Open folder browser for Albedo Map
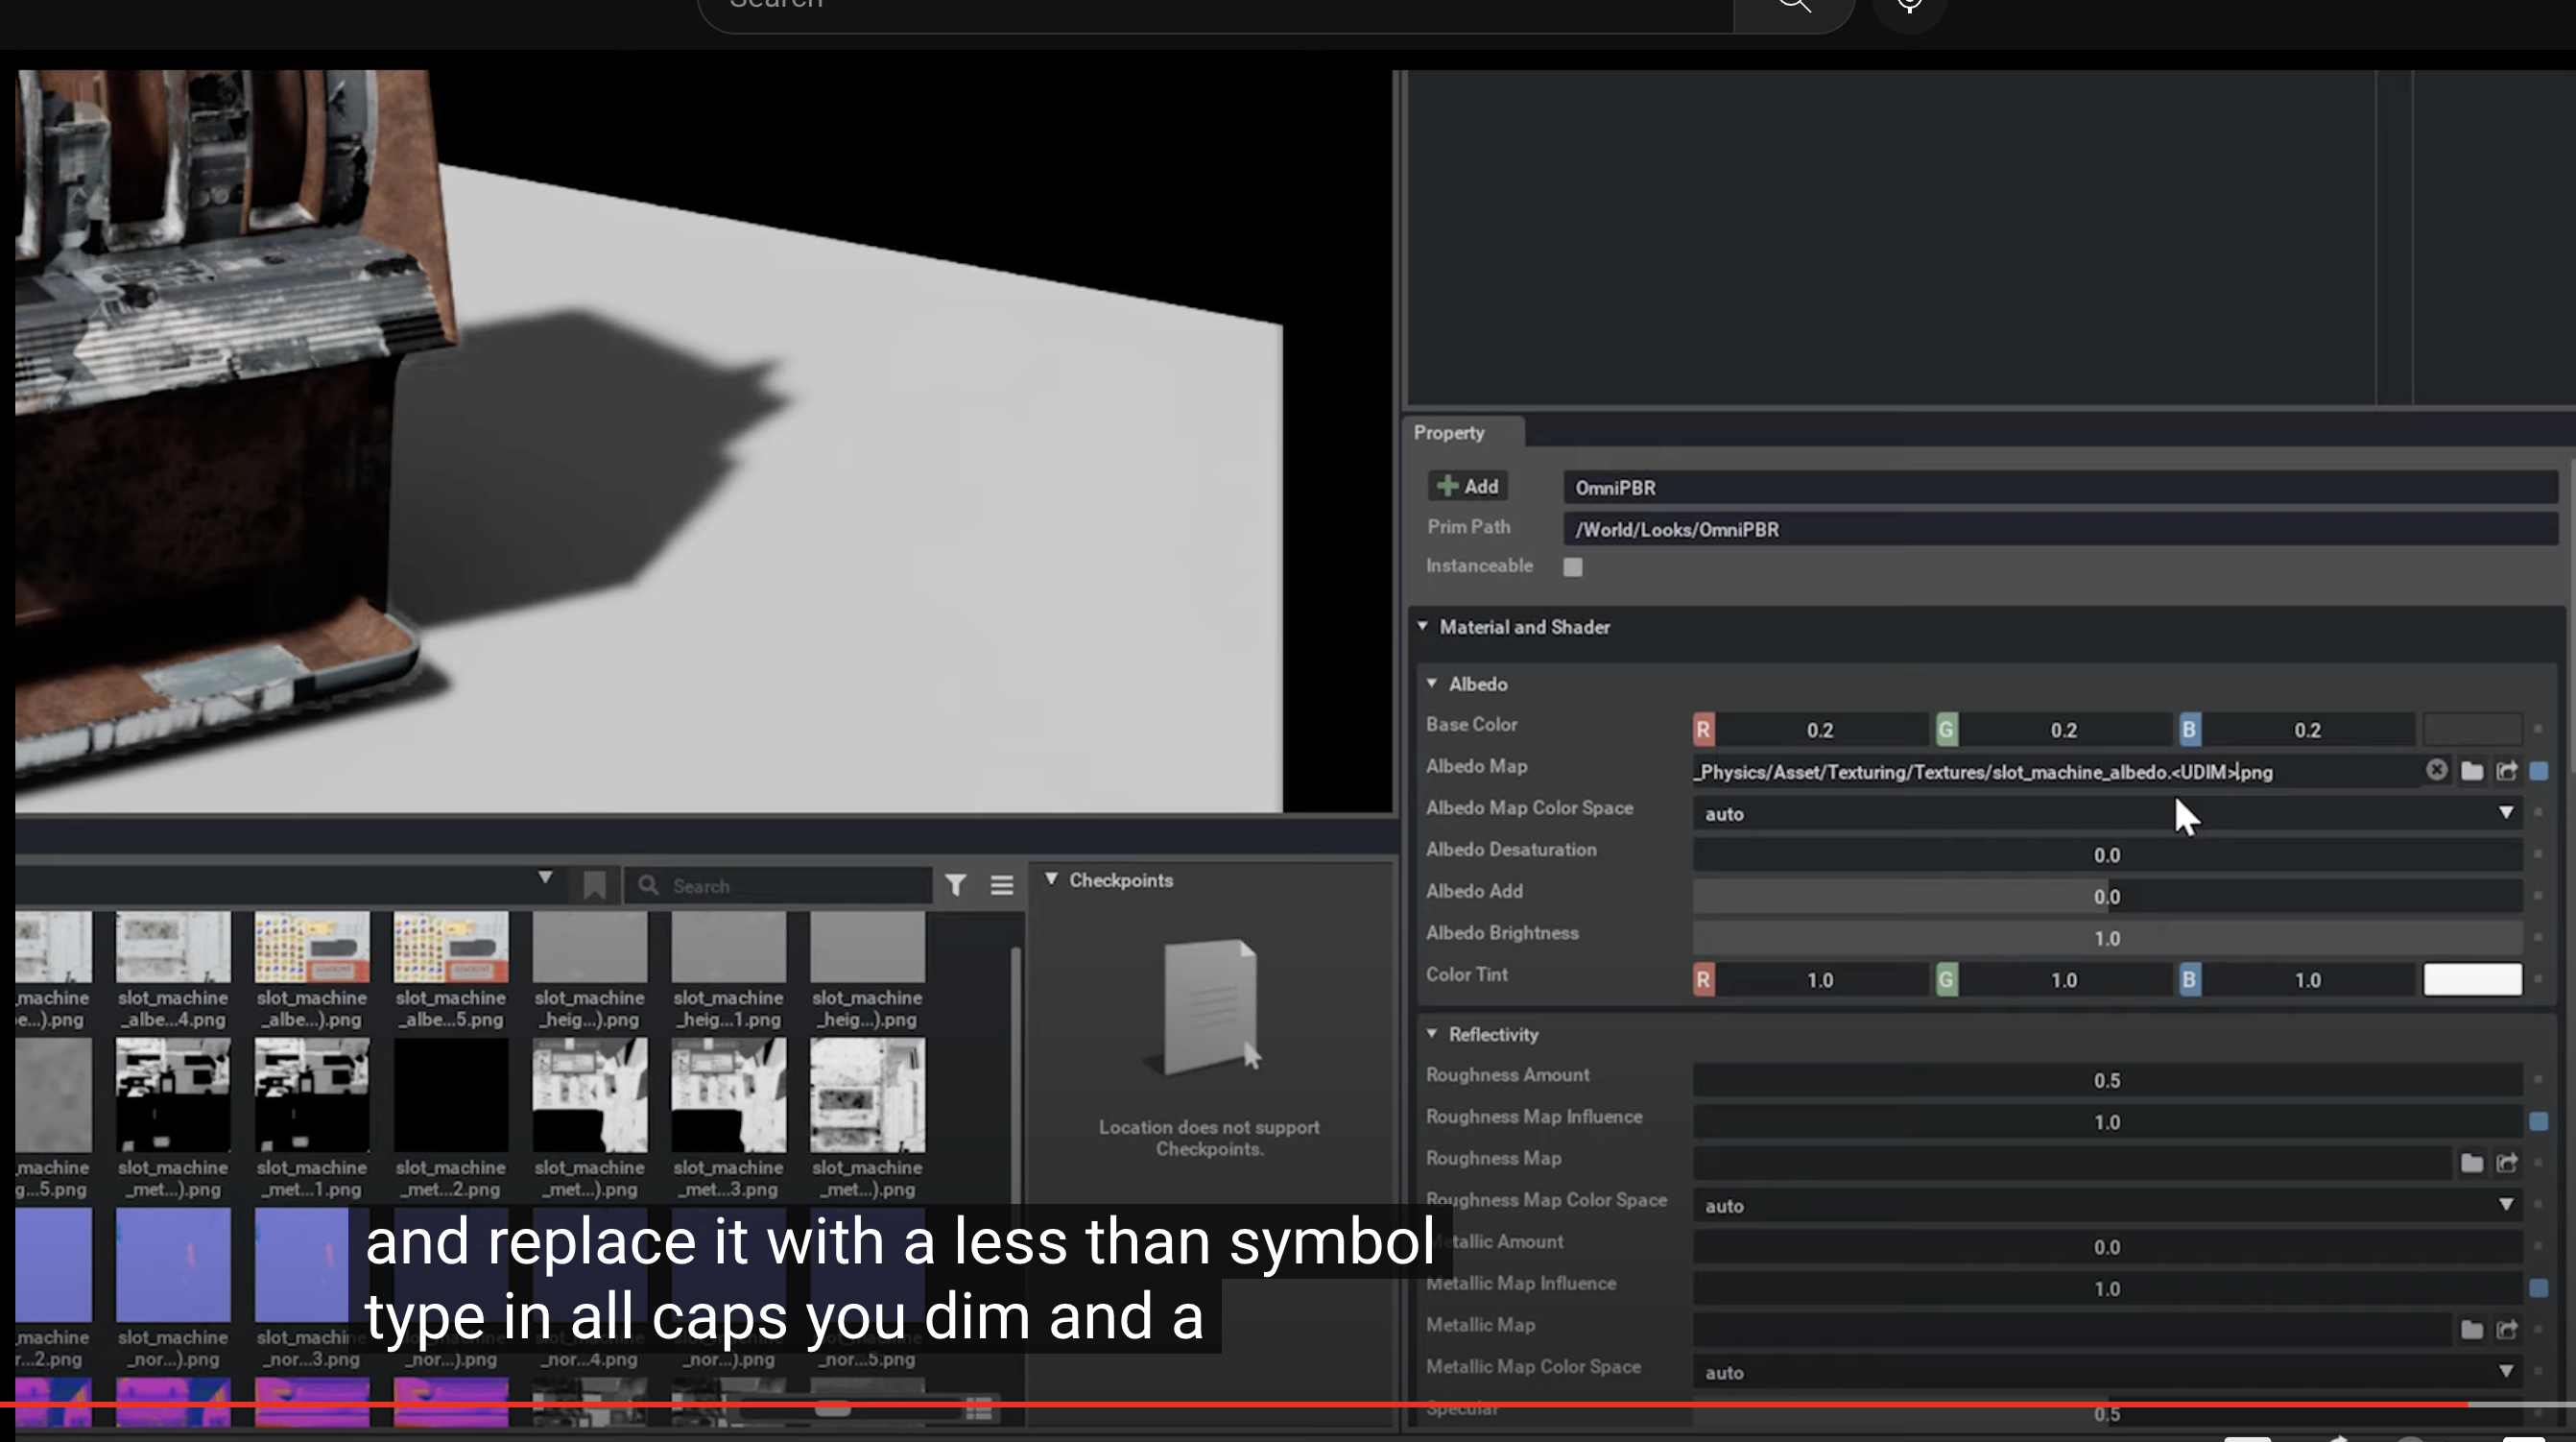 click(2471, 771)
